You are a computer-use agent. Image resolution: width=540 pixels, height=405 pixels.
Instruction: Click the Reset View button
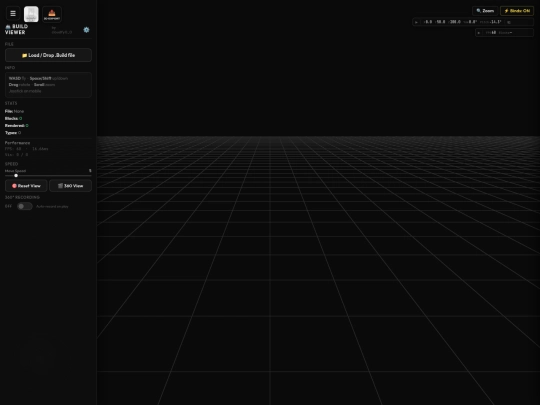tap(26, 186)
